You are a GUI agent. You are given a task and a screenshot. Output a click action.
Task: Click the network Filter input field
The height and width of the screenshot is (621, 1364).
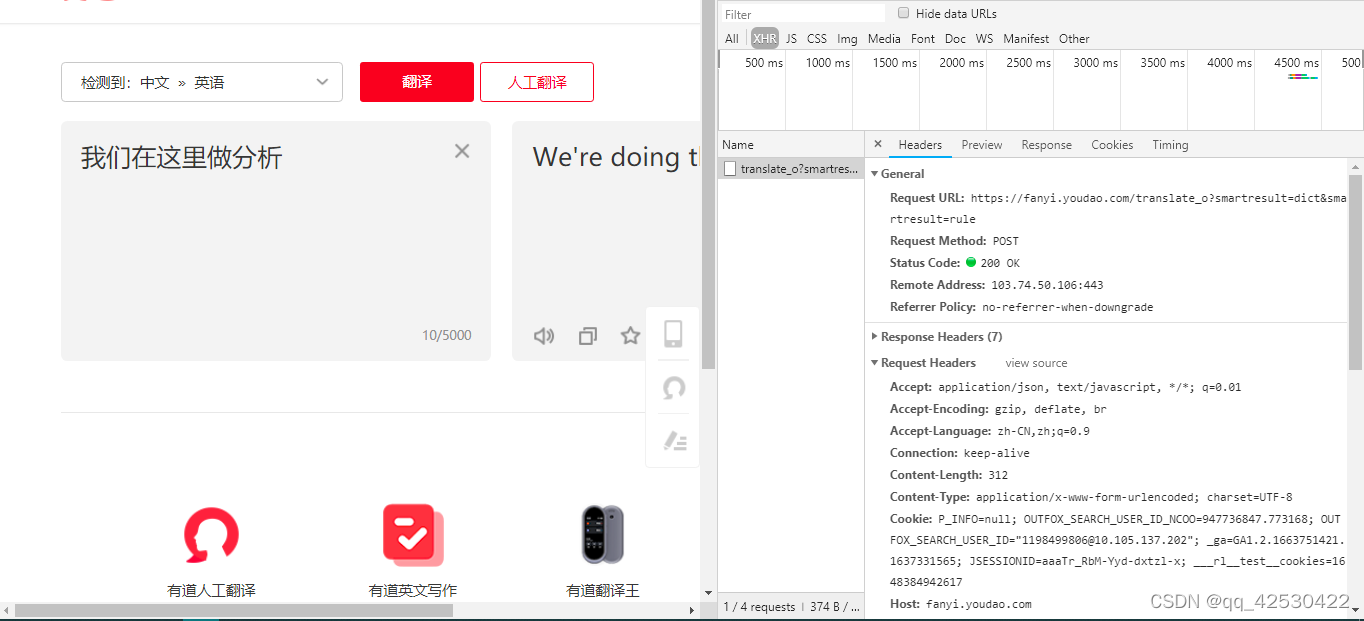point(803,14)
